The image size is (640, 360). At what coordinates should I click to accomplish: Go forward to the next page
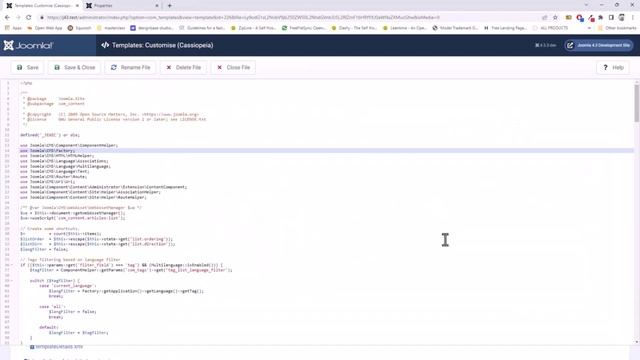18,18
